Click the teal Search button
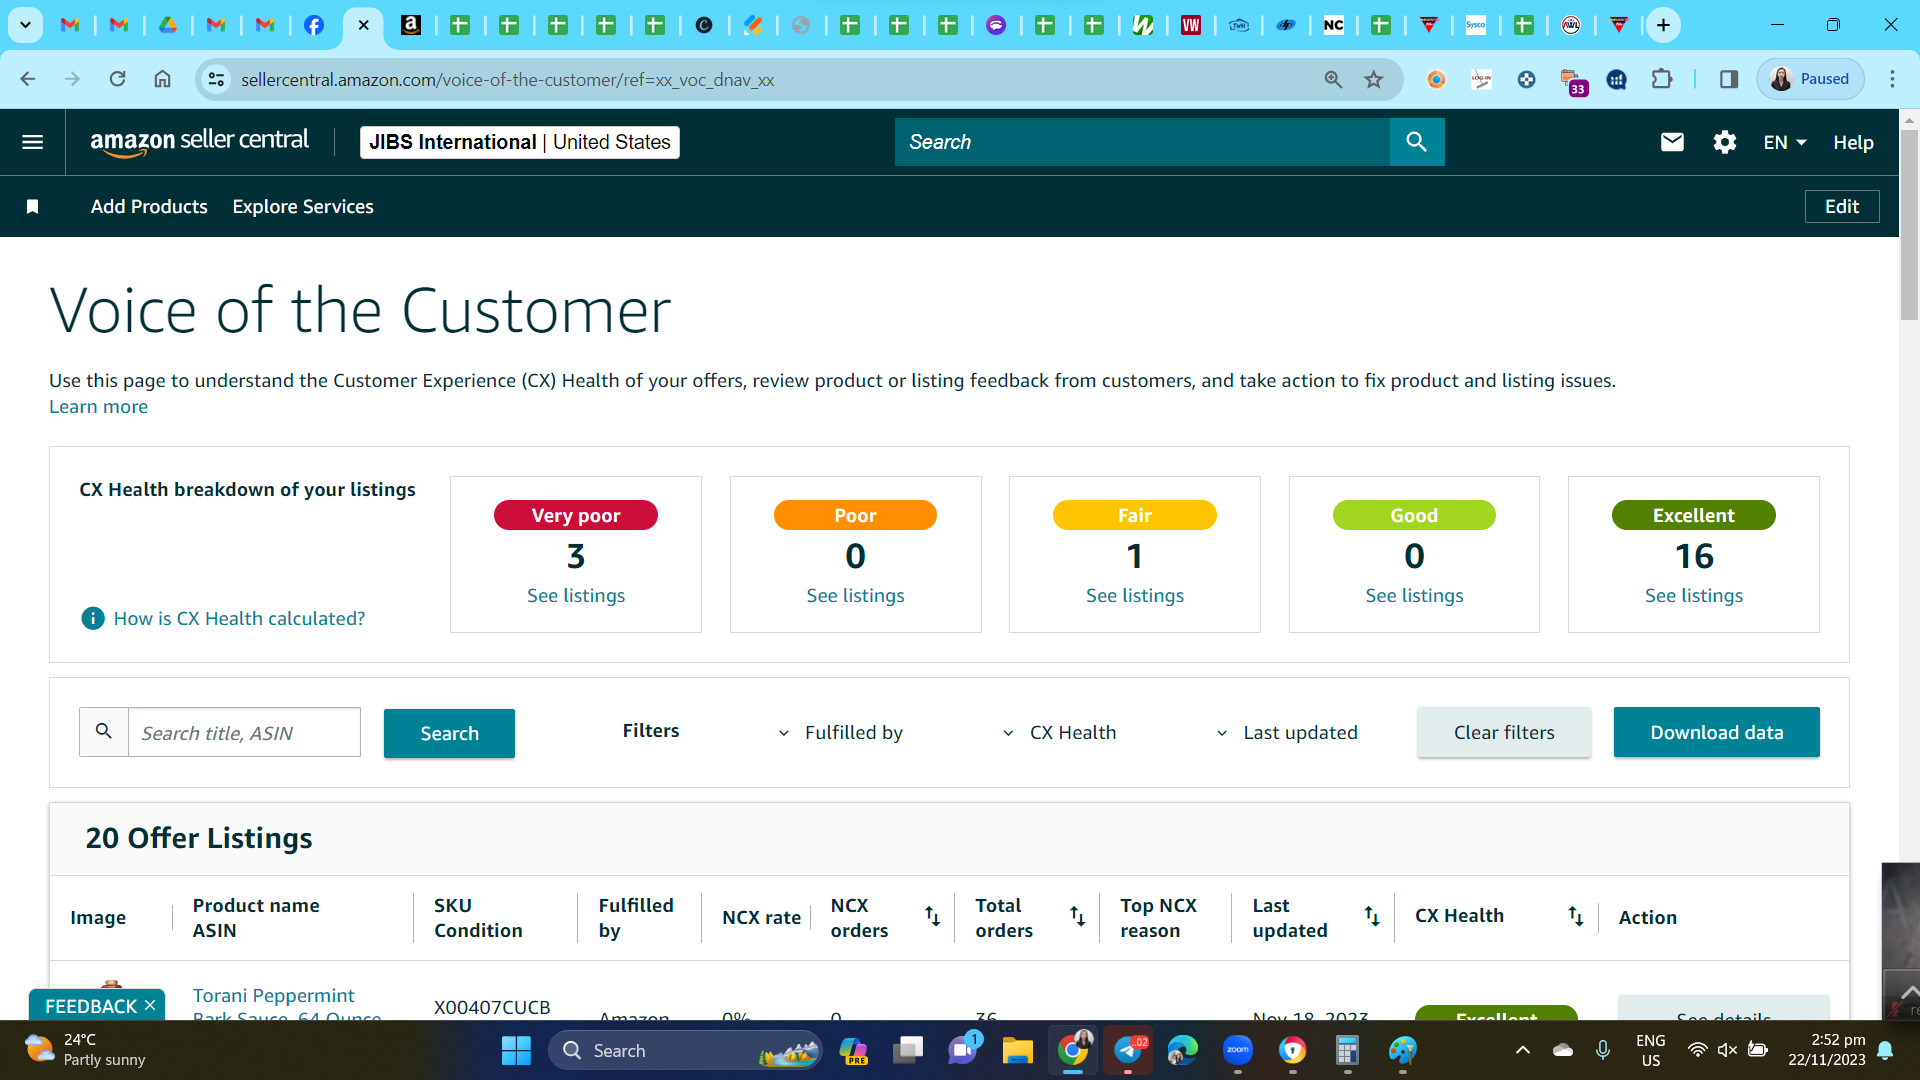 (x=449, y=733)
